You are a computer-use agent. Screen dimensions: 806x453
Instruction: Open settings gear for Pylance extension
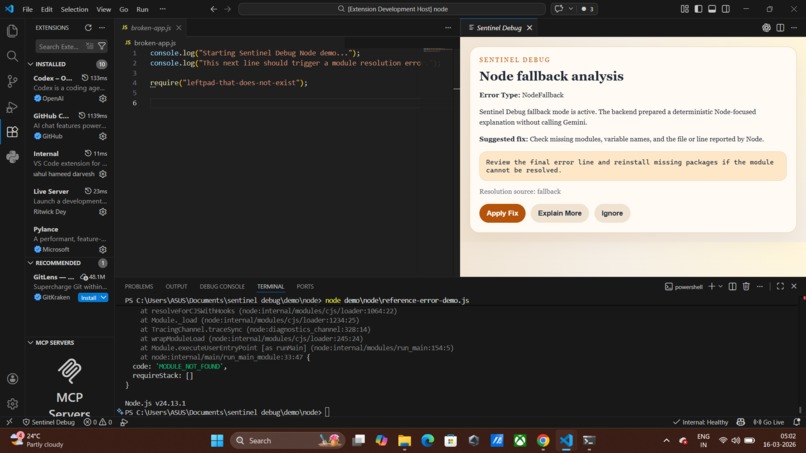103,249
